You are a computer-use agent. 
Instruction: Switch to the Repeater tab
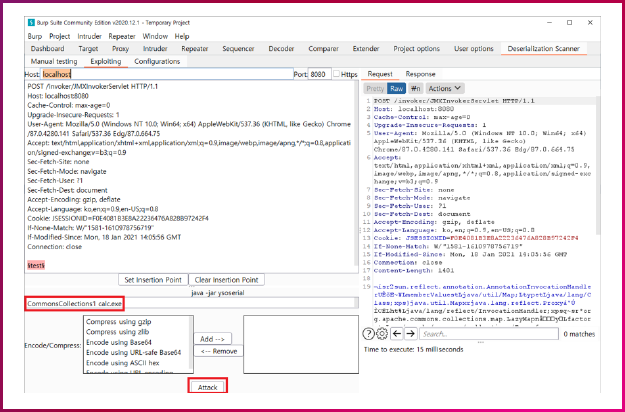pos(195,49)
